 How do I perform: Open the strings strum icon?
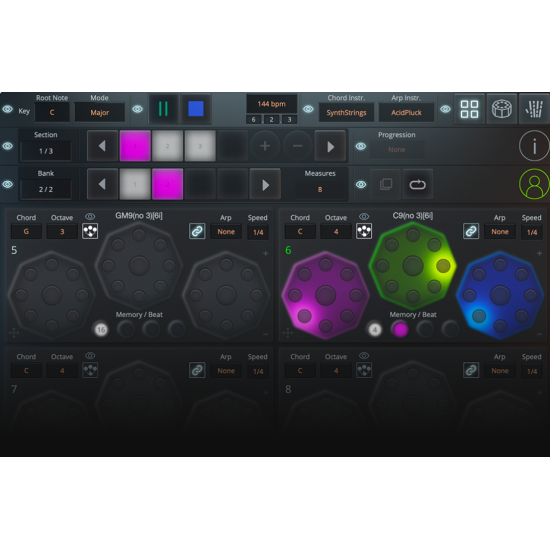tap(534, 109)
